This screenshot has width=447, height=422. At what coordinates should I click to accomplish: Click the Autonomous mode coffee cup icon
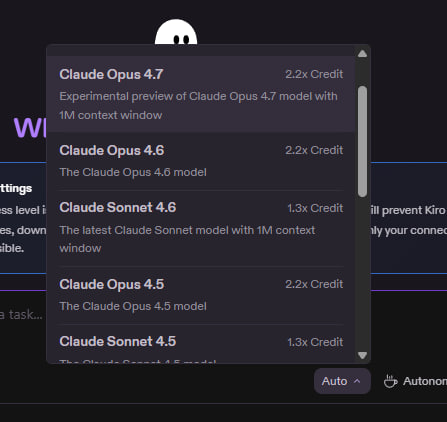tap(390, 381)
